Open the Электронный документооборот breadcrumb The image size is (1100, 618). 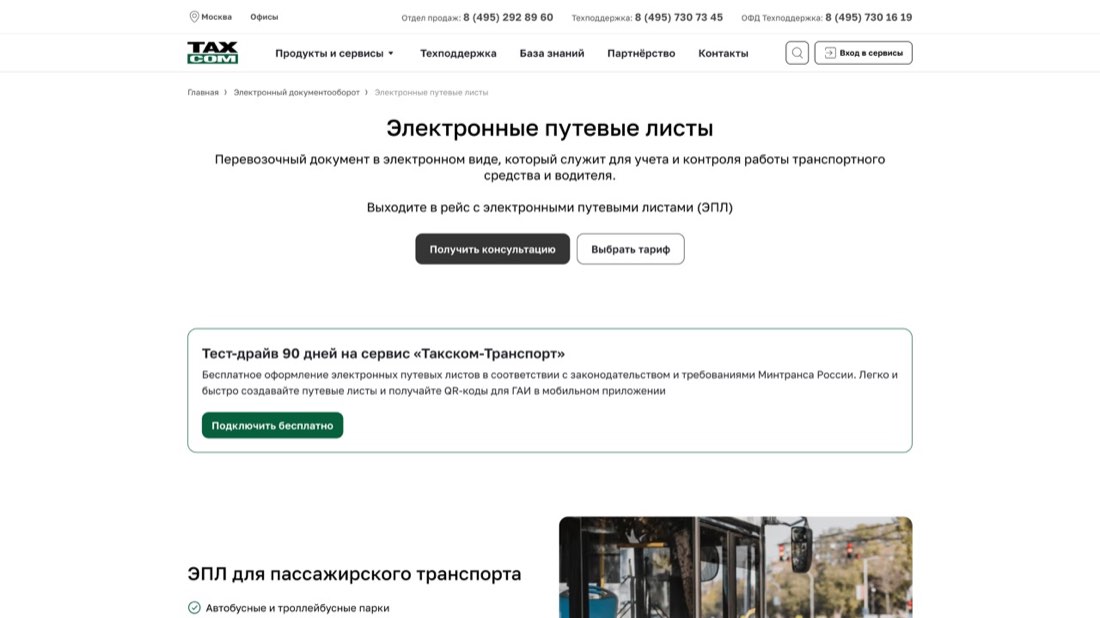[296, 93]
